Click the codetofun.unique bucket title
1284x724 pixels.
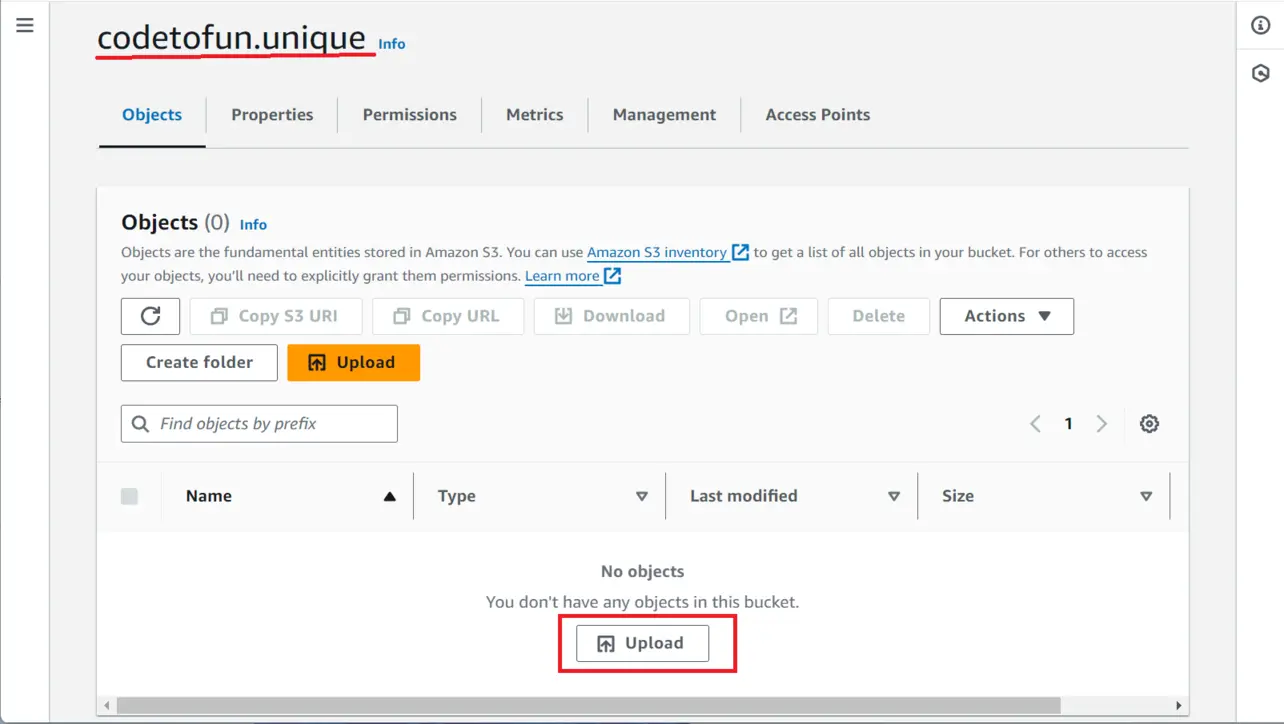click(x=232, y=38)
